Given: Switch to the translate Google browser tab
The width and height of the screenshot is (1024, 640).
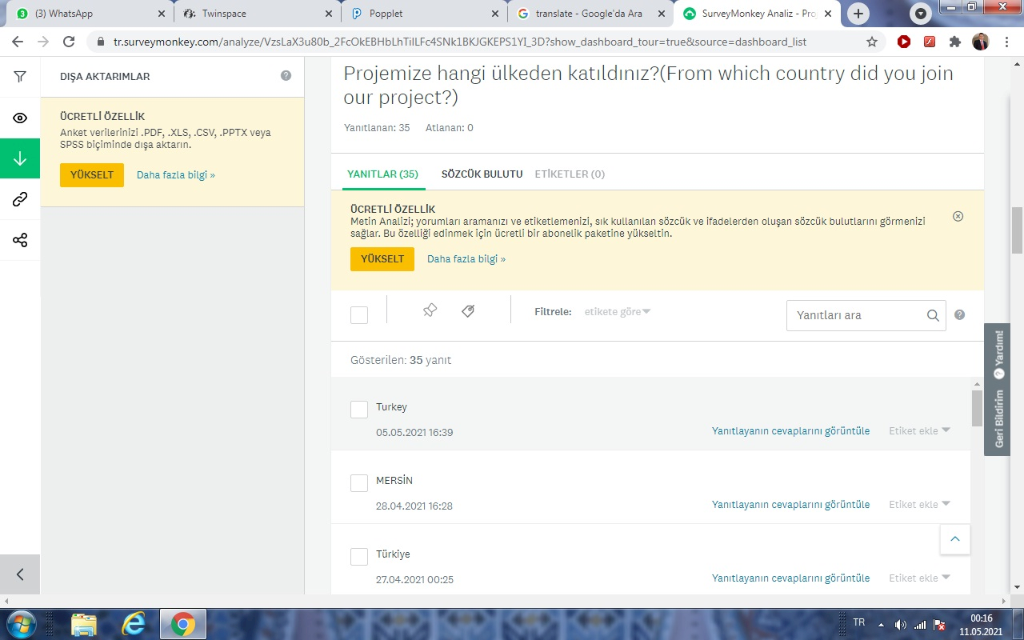Looking at the screenshot, I should tap(591, 14).
